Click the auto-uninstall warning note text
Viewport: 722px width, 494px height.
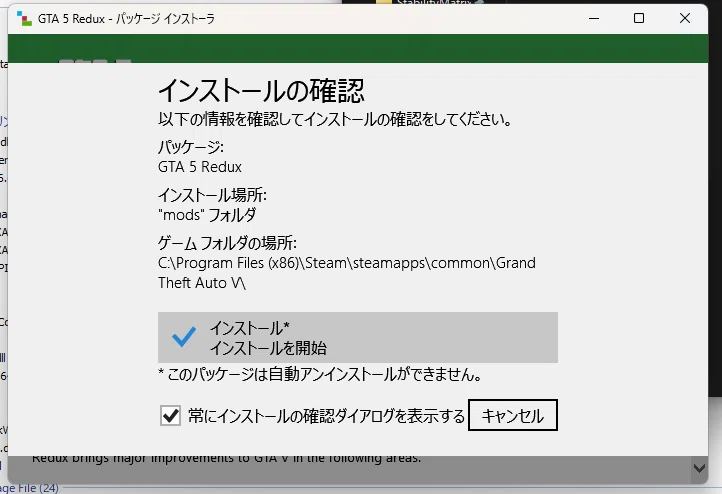pyautogui.click(x=320, y=375)
